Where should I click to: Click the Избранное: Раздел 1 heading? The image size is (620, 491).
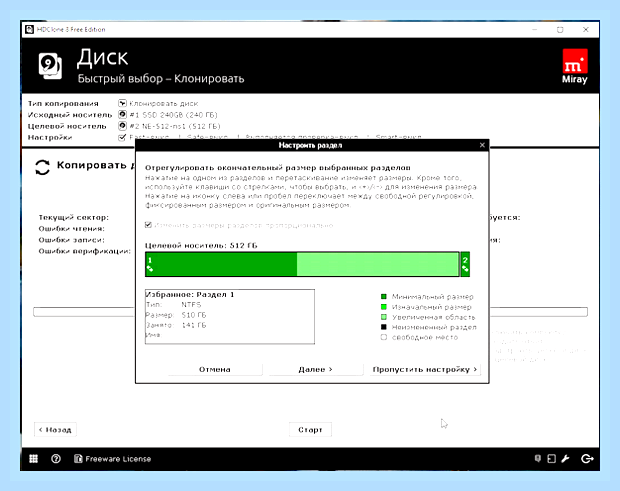[x=190, y=295]
